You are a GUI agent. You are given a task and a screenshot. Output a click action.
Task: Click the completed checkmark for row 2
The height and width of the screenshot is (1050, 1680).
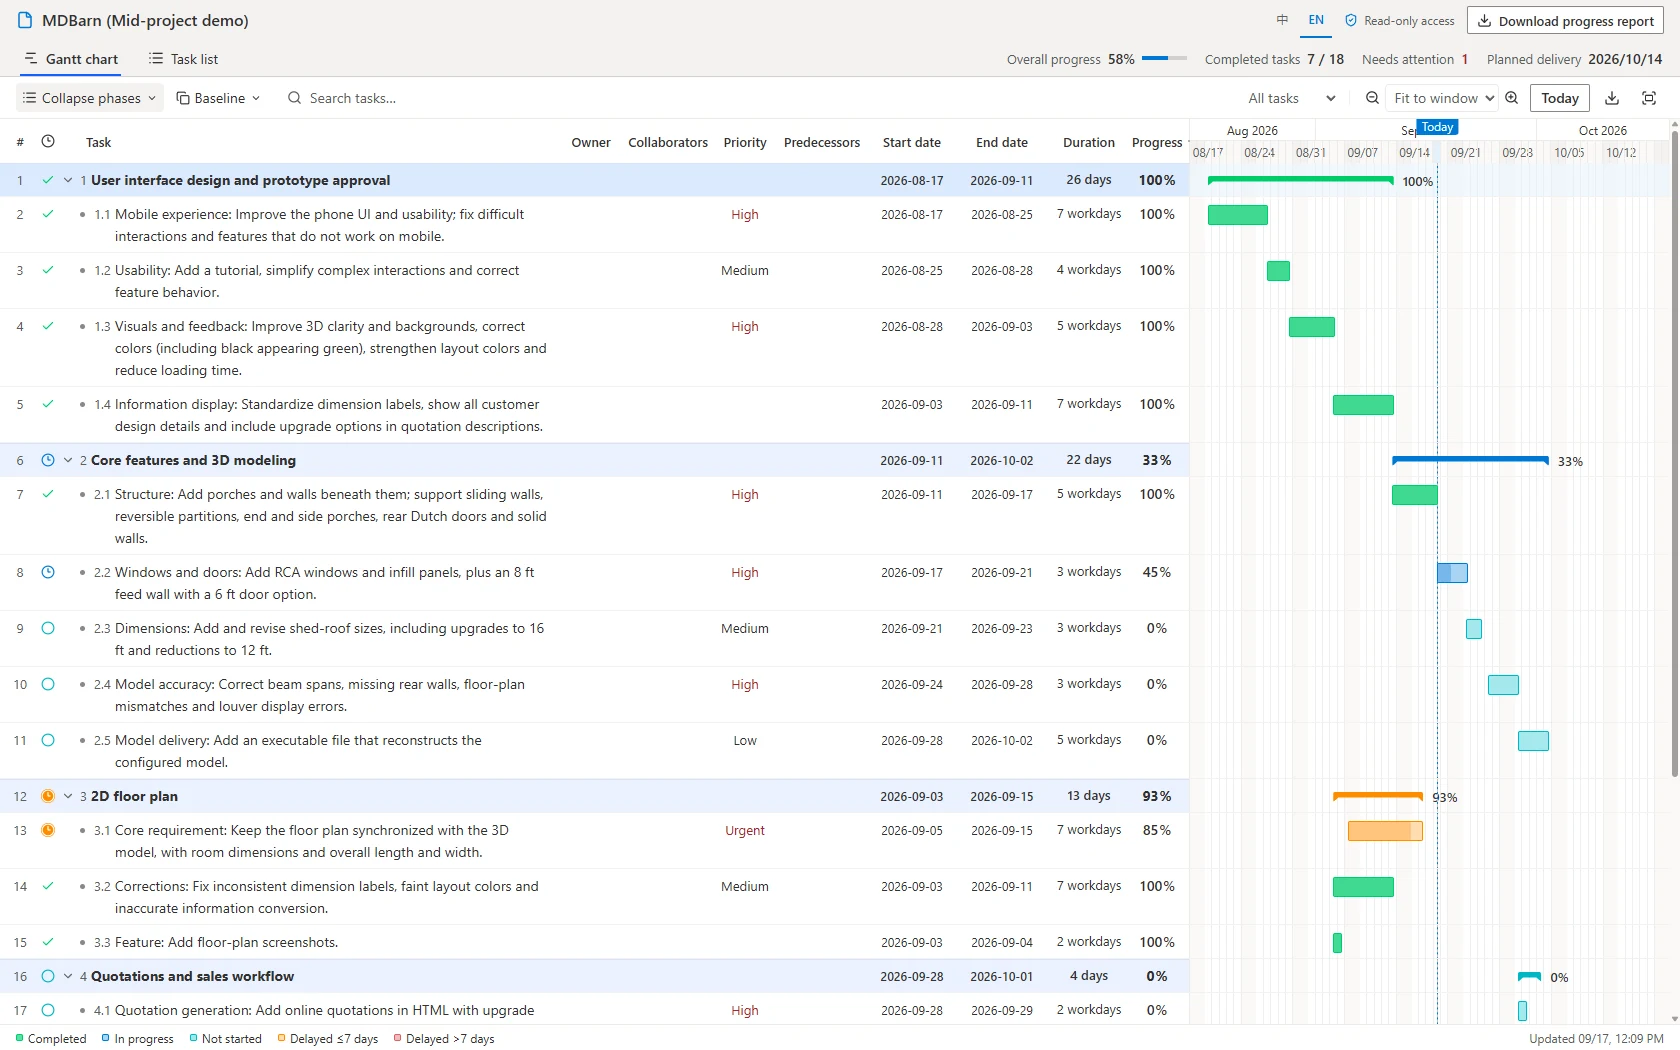point(48,214)
